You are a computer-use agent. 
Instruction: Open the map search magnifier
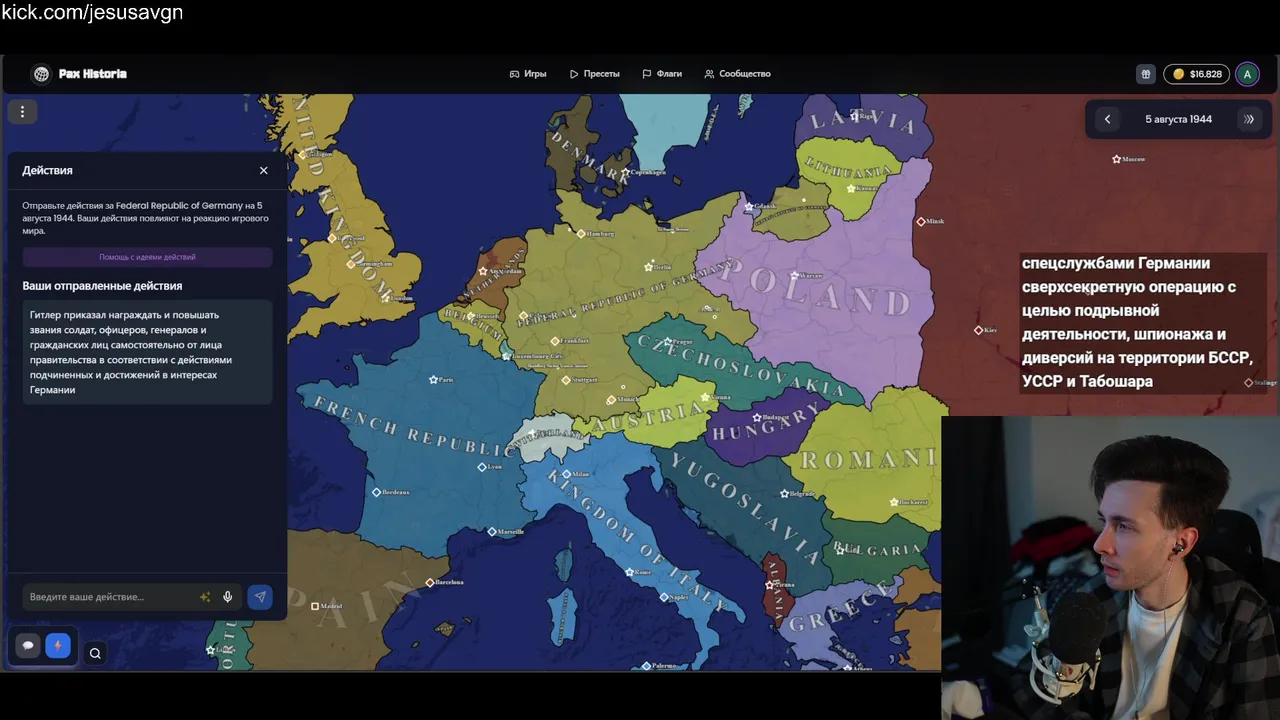pos(95,654)
